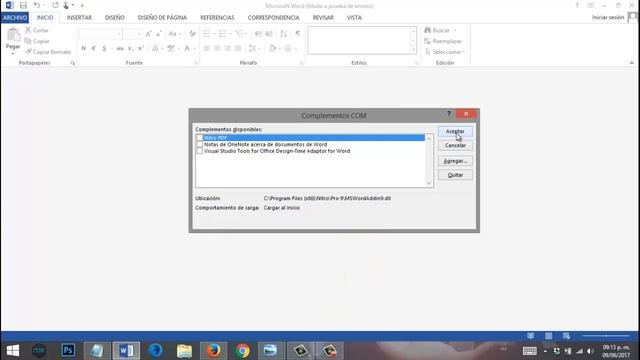The width and height of the screenshot is (640, 360).
Task: Click the Redo icon in quick access toolbar
Action: click(x=55, y=5)
